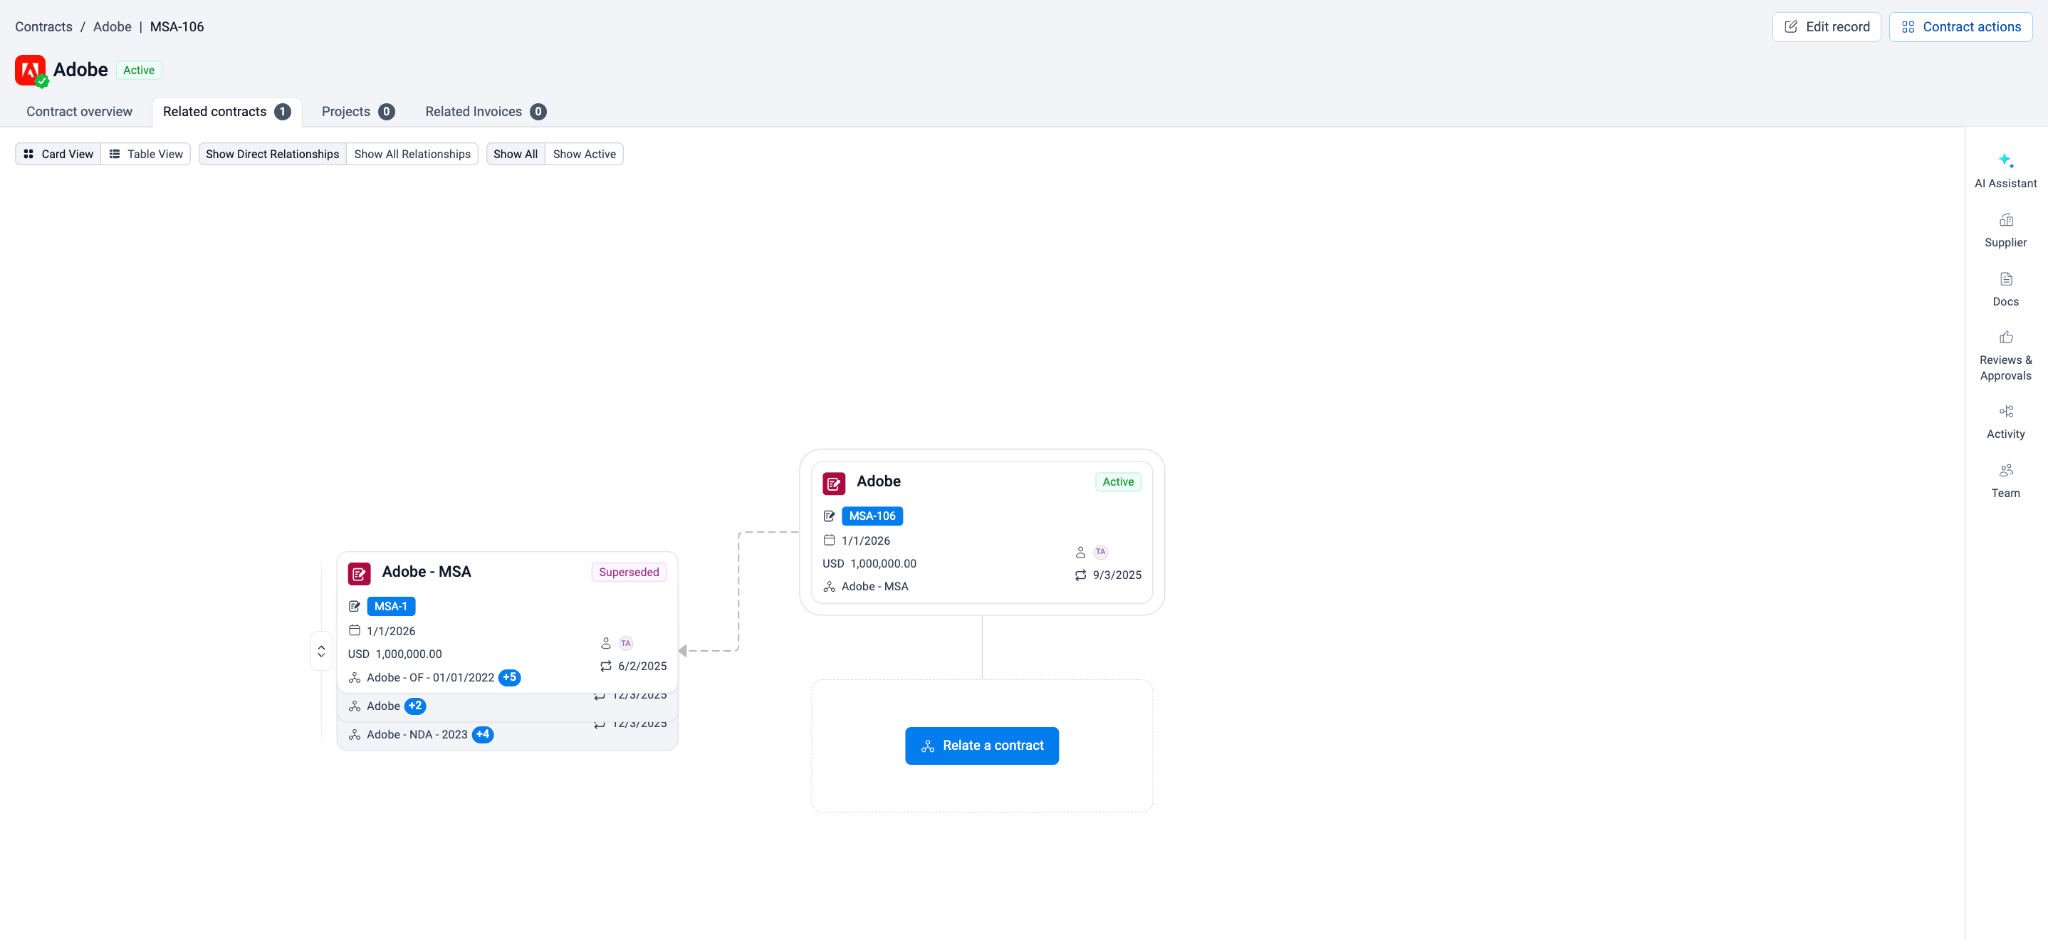
Task: Open the Supplier sidebar icon
Action: tap(2005, 229)
